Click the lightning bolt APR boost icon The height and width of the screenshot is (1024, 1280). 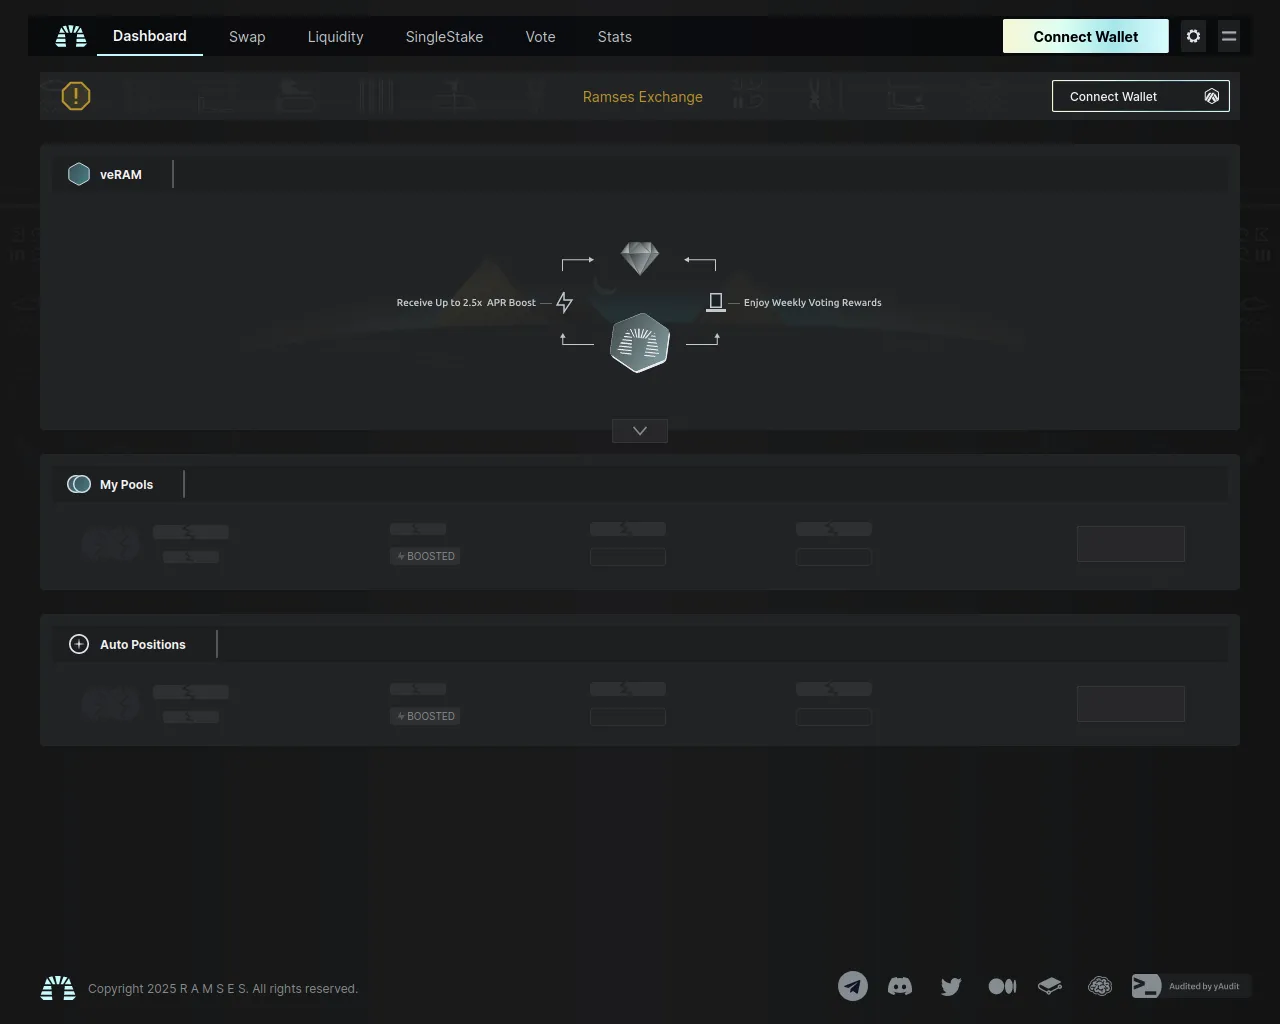click(565, 302)
